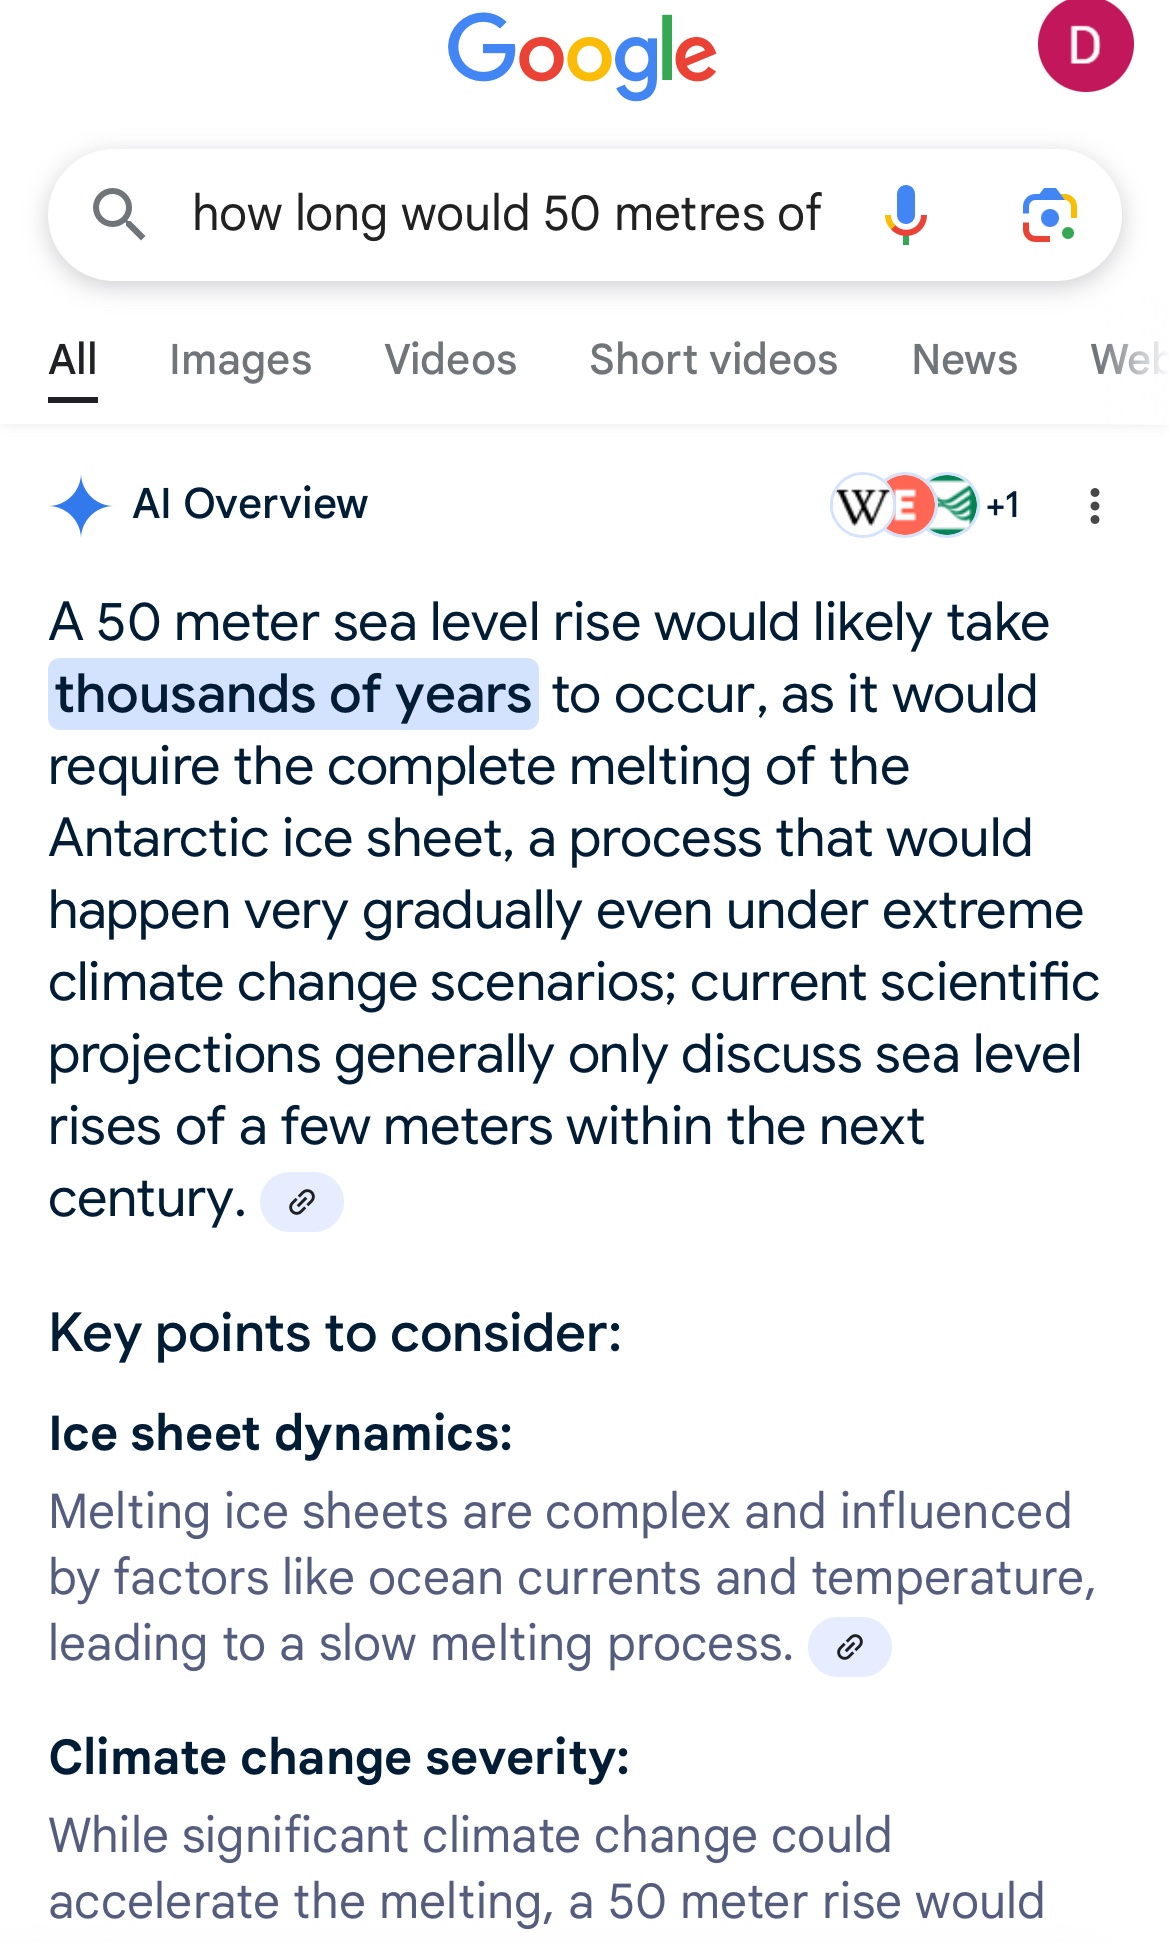The width and height of the screenshot is (1170, 1942).
Task: Expand the +1 additional sources
Action: [1003, 506]
